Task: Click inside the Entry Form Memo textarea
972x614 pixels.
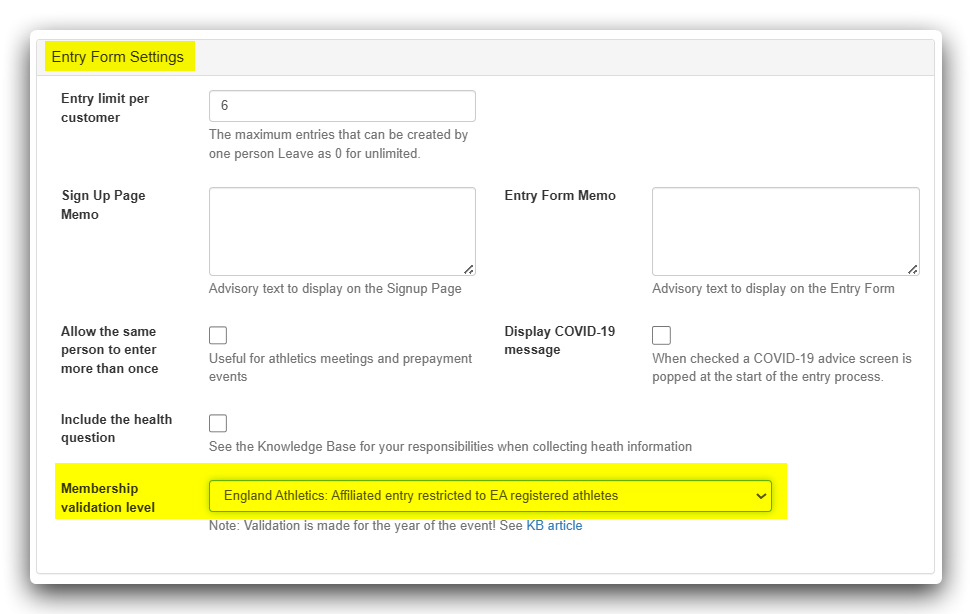Action: [784, 230]
